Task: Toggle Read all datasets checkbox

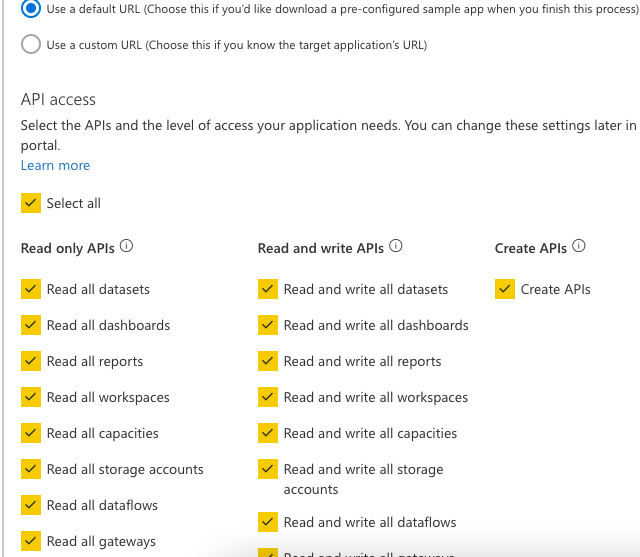Action: click(x=31, y=289)
